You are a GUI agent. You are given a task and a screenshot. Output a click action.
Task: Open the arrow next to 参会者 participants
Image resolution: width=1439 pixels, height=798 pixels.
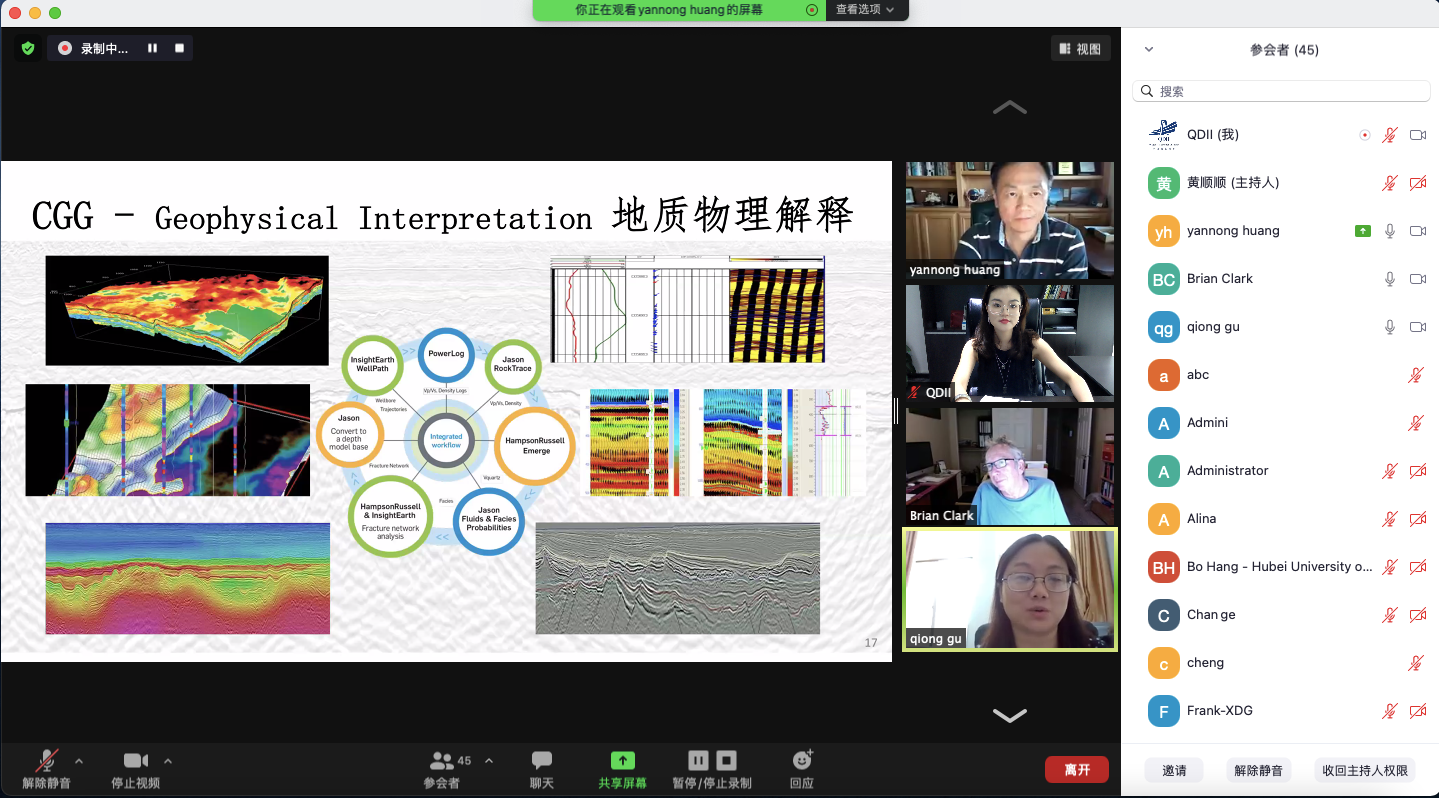(489, 761)
